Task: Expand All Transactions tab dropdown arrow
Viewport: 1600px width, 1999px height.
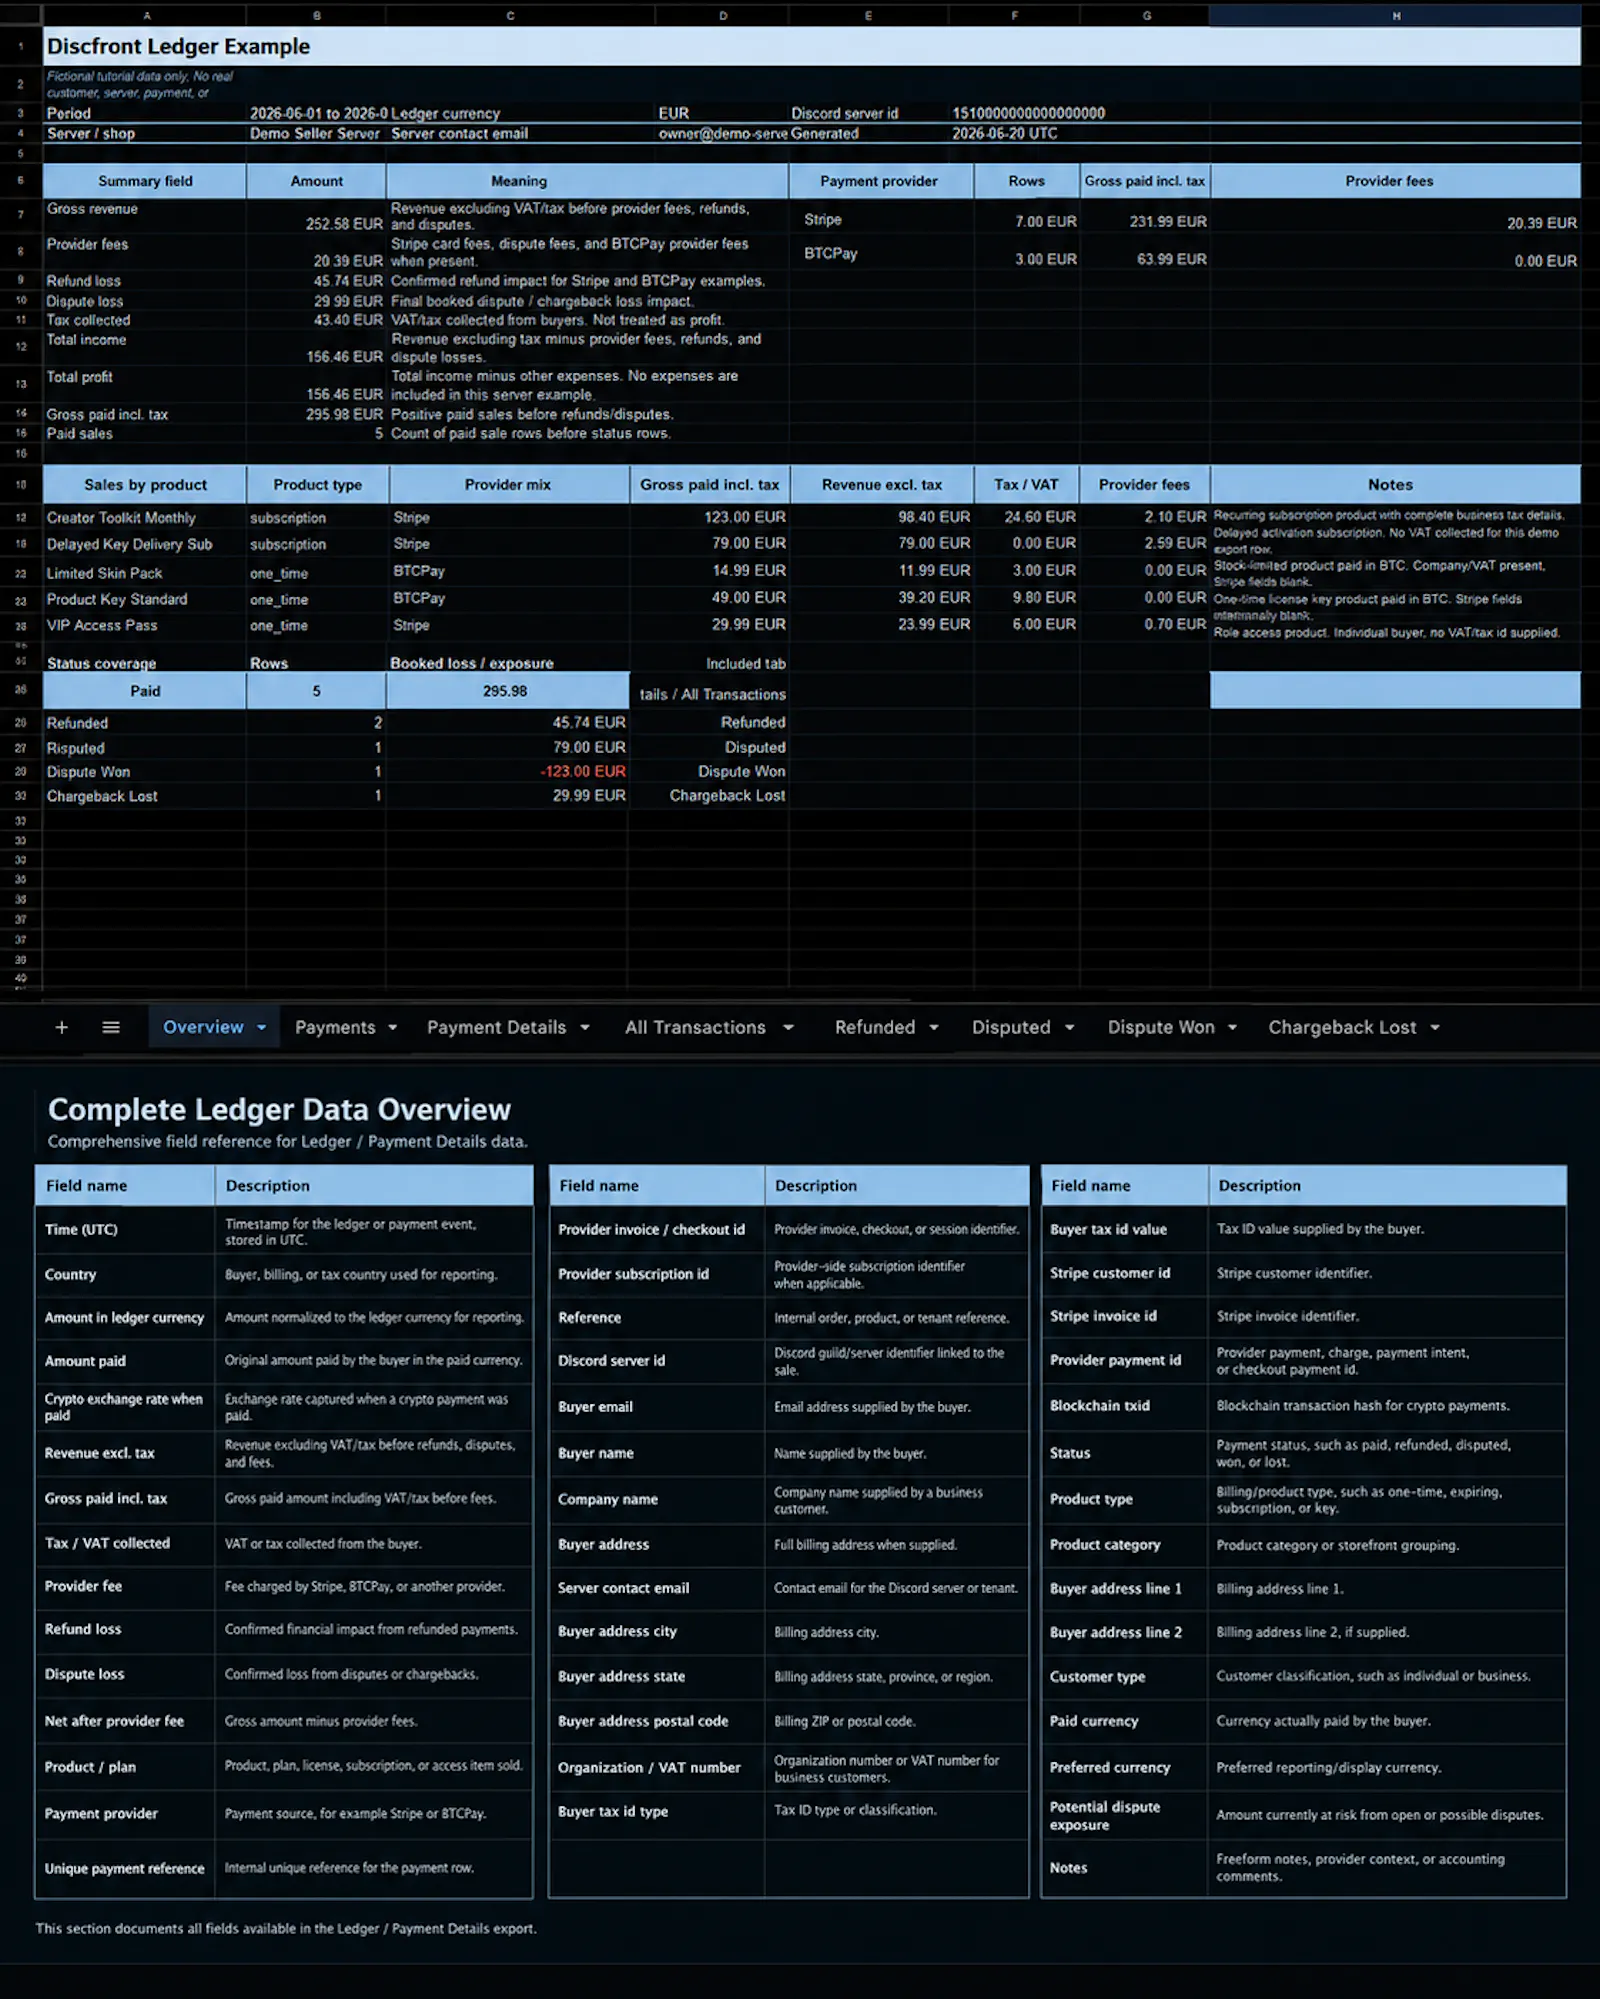Action: click(x=788, y=1028)
